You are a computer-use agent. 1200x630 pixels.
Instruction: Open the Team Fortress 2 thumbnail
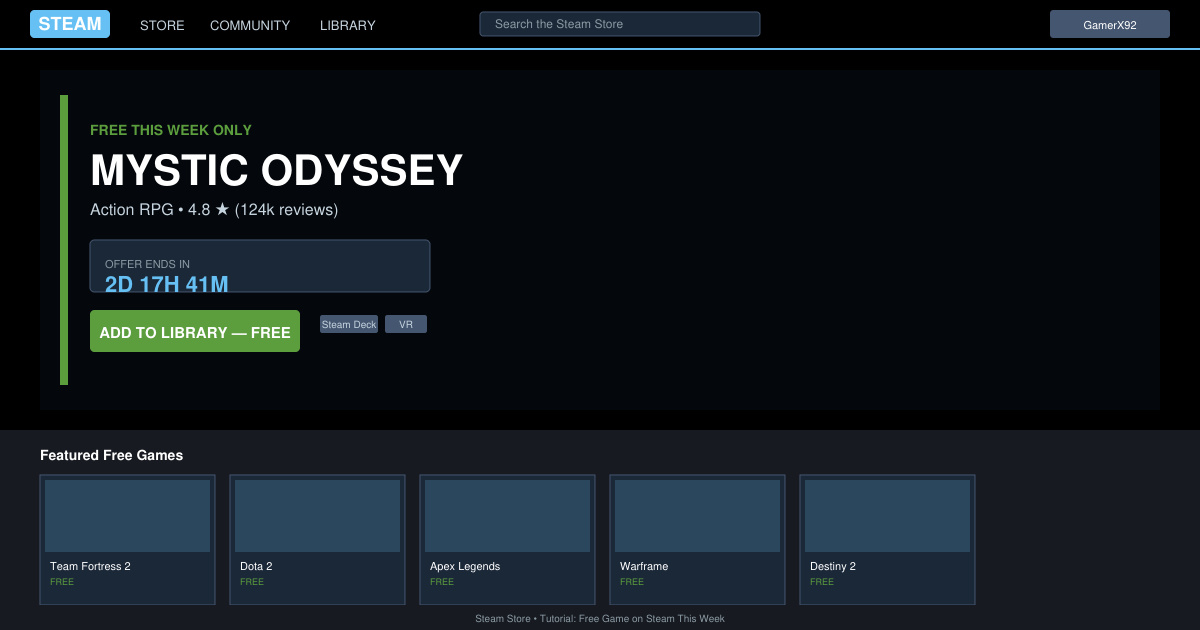127,516
